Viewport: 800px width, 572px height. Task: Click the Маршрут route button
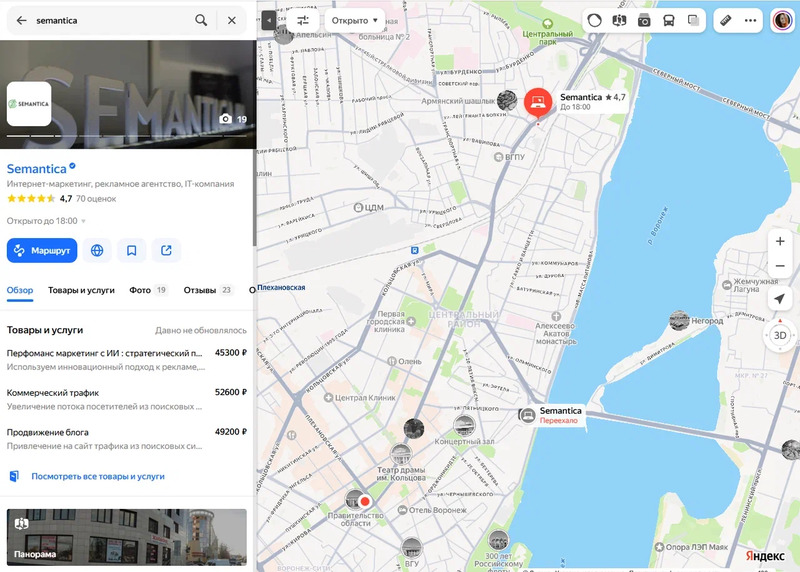tap(42, 251)
